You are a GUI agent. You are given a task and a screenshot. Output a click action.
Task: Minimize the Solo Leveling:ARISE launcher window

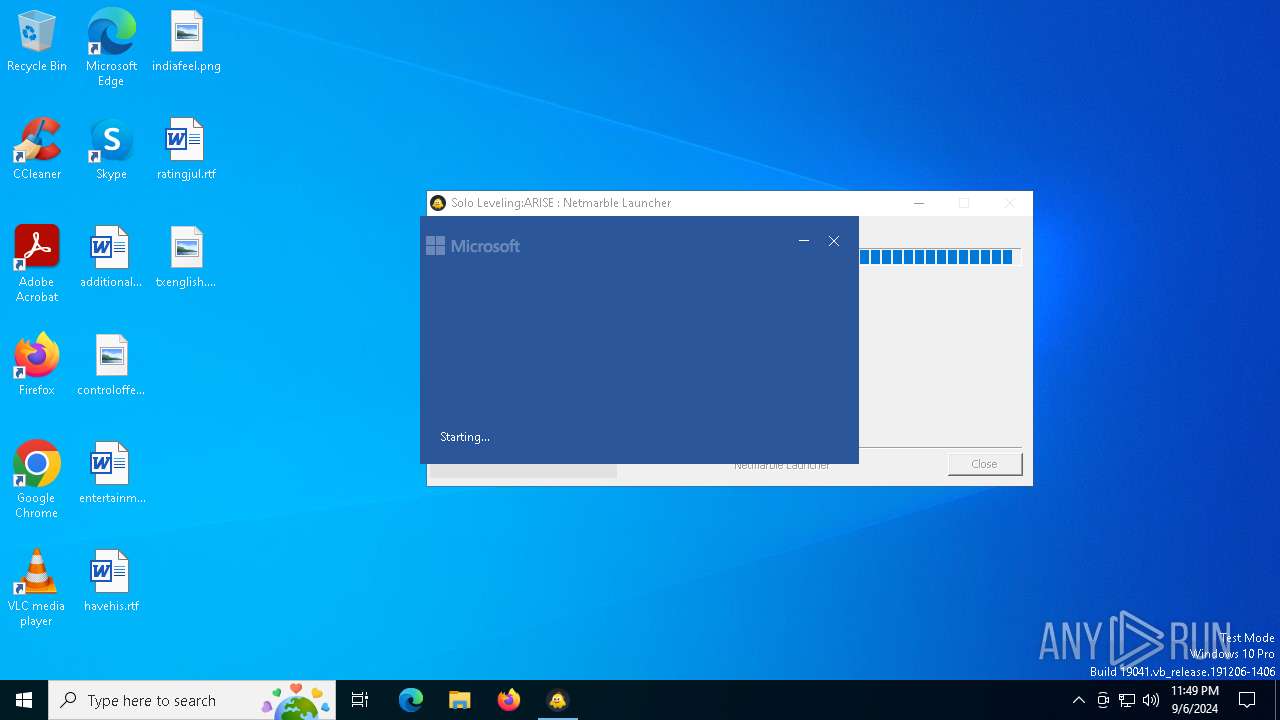click(x=919, y=203)
